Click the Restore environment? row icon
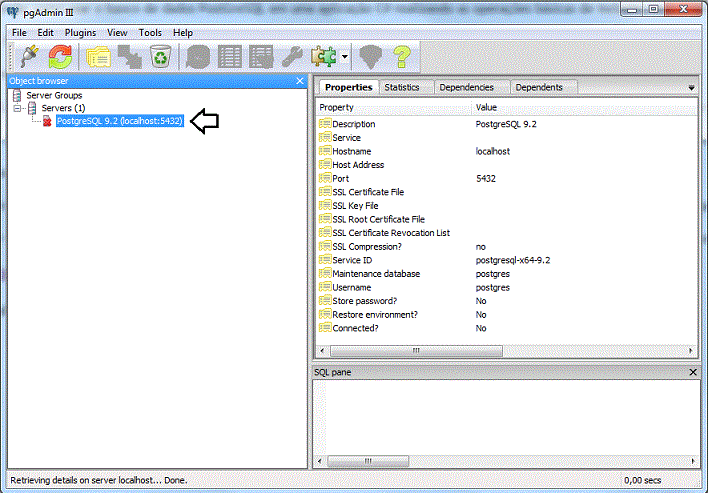 [325, 314]
